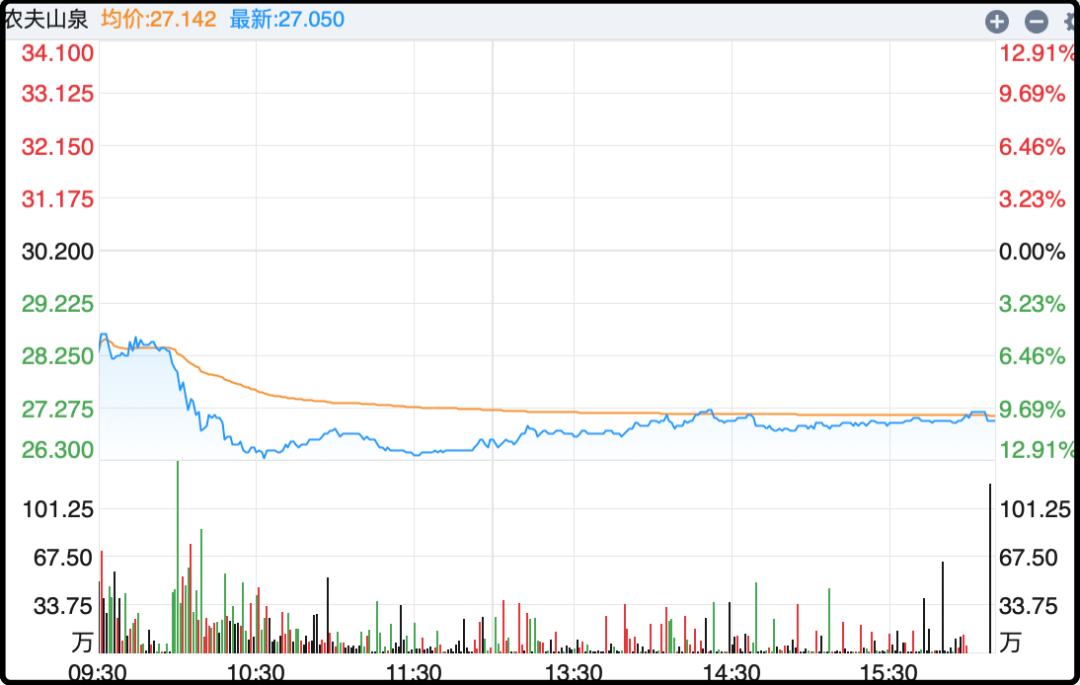Click the 10:30 time axis label
The width and height of the screenshot is (1080, 685).
(x=256, y=671)
